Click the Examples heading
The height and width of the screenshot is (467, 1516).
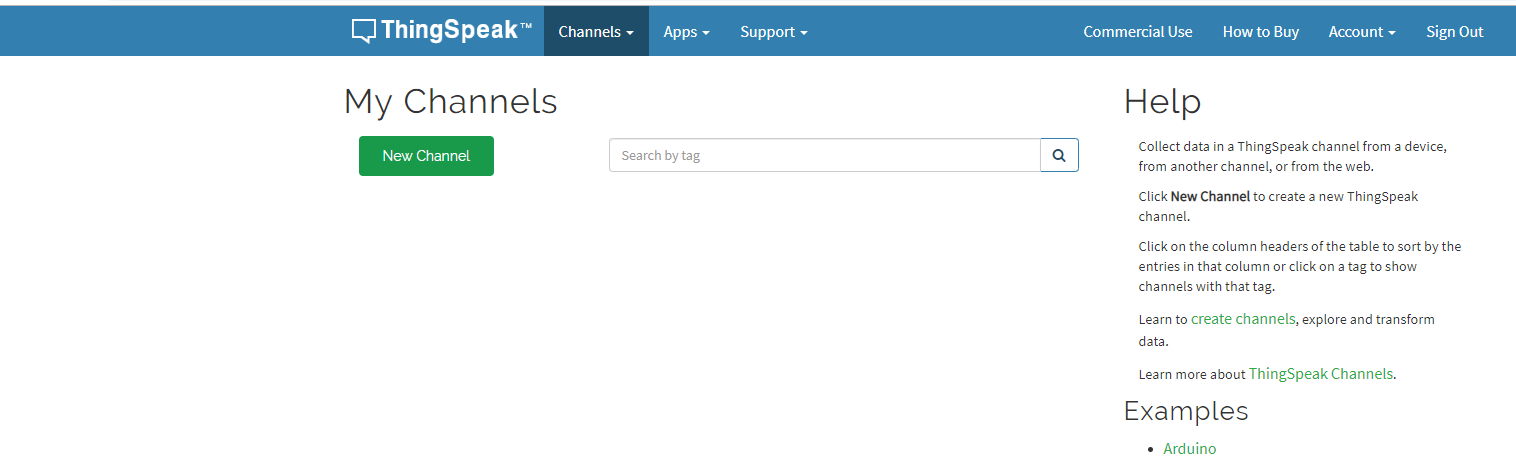pyautogui.click(x=1186, y=411)
